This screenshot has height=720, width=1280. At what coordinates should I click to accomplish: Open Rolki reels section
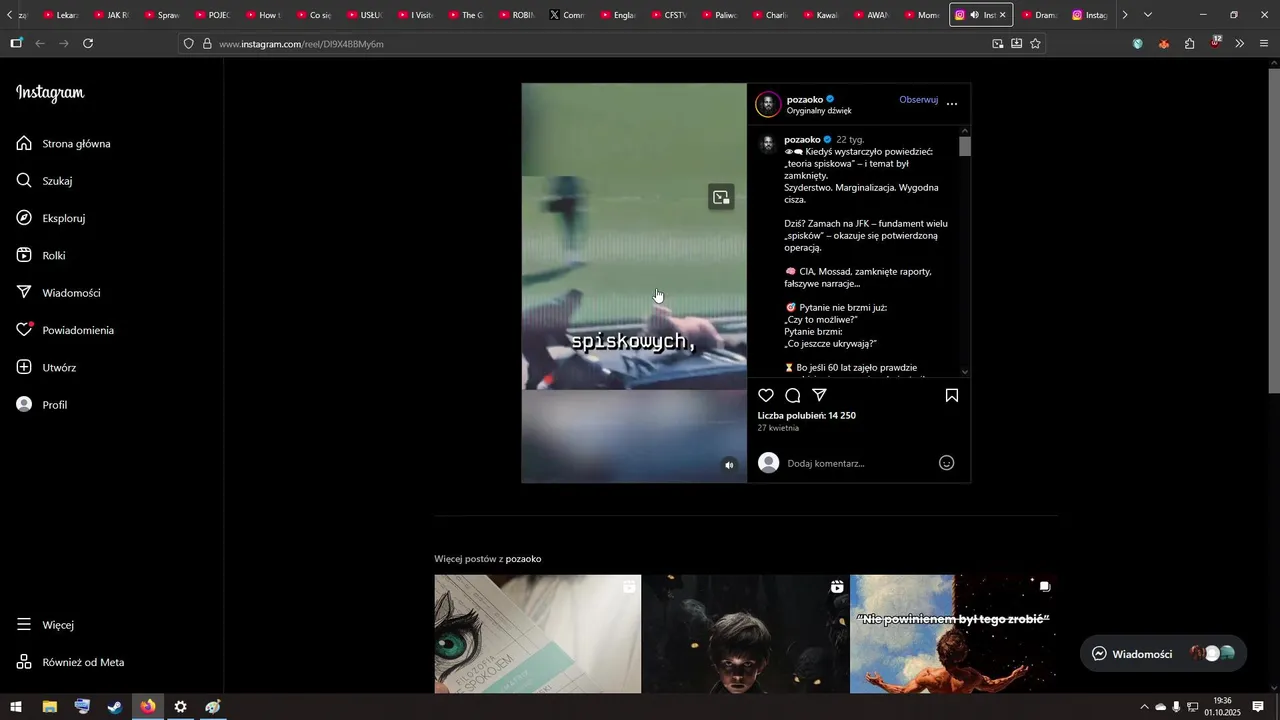(42, 256)
